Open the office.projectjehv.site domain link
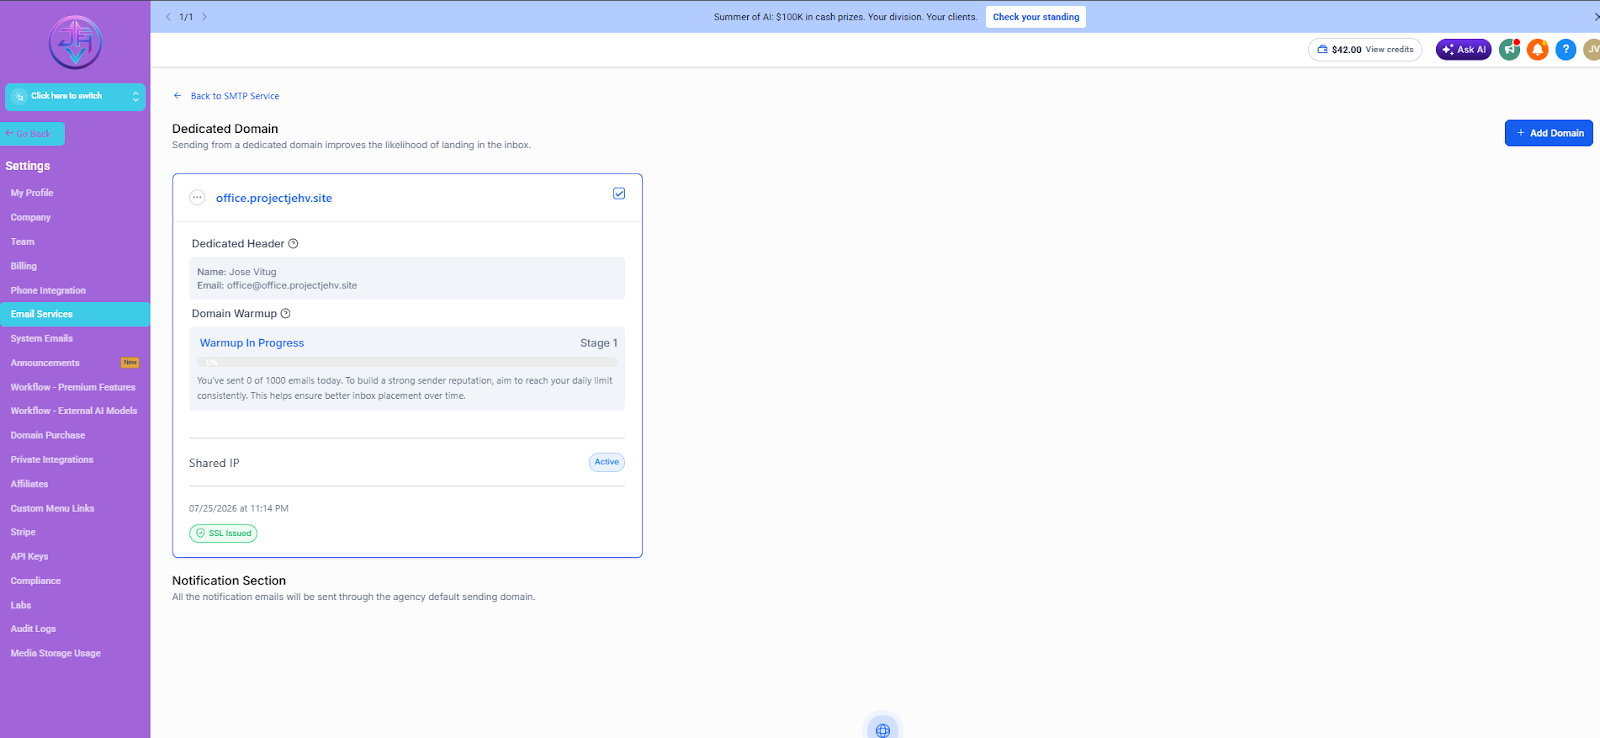Image resolution: width=1600 pixels, height=738 pixels. (274, 198)
